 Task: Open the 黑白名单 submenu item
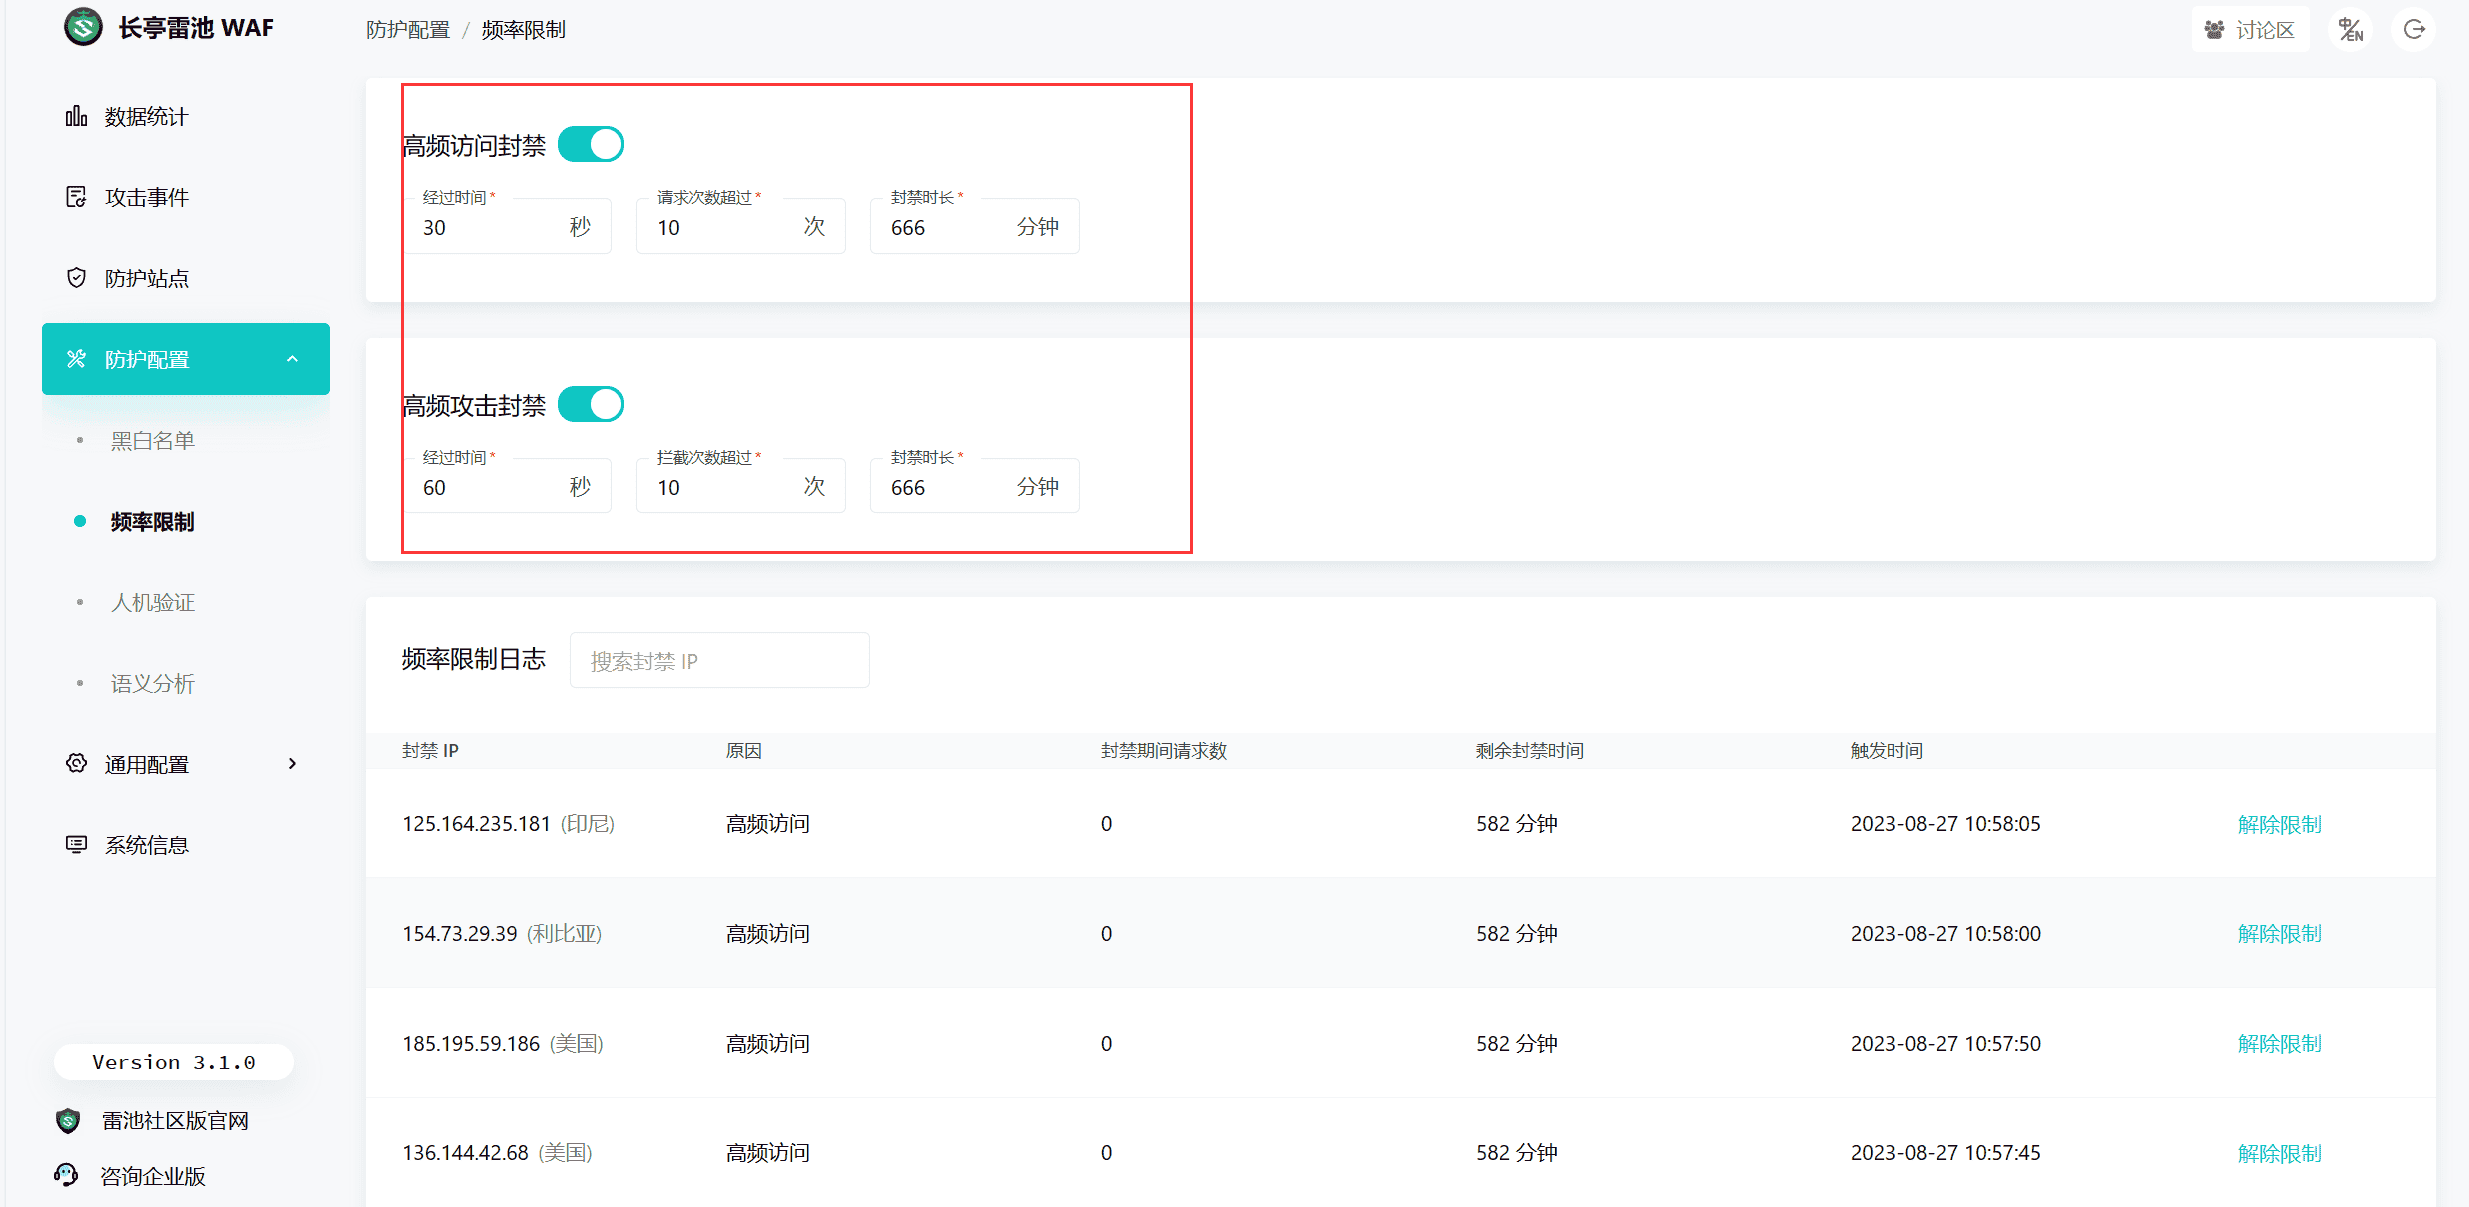coord(152,441)
